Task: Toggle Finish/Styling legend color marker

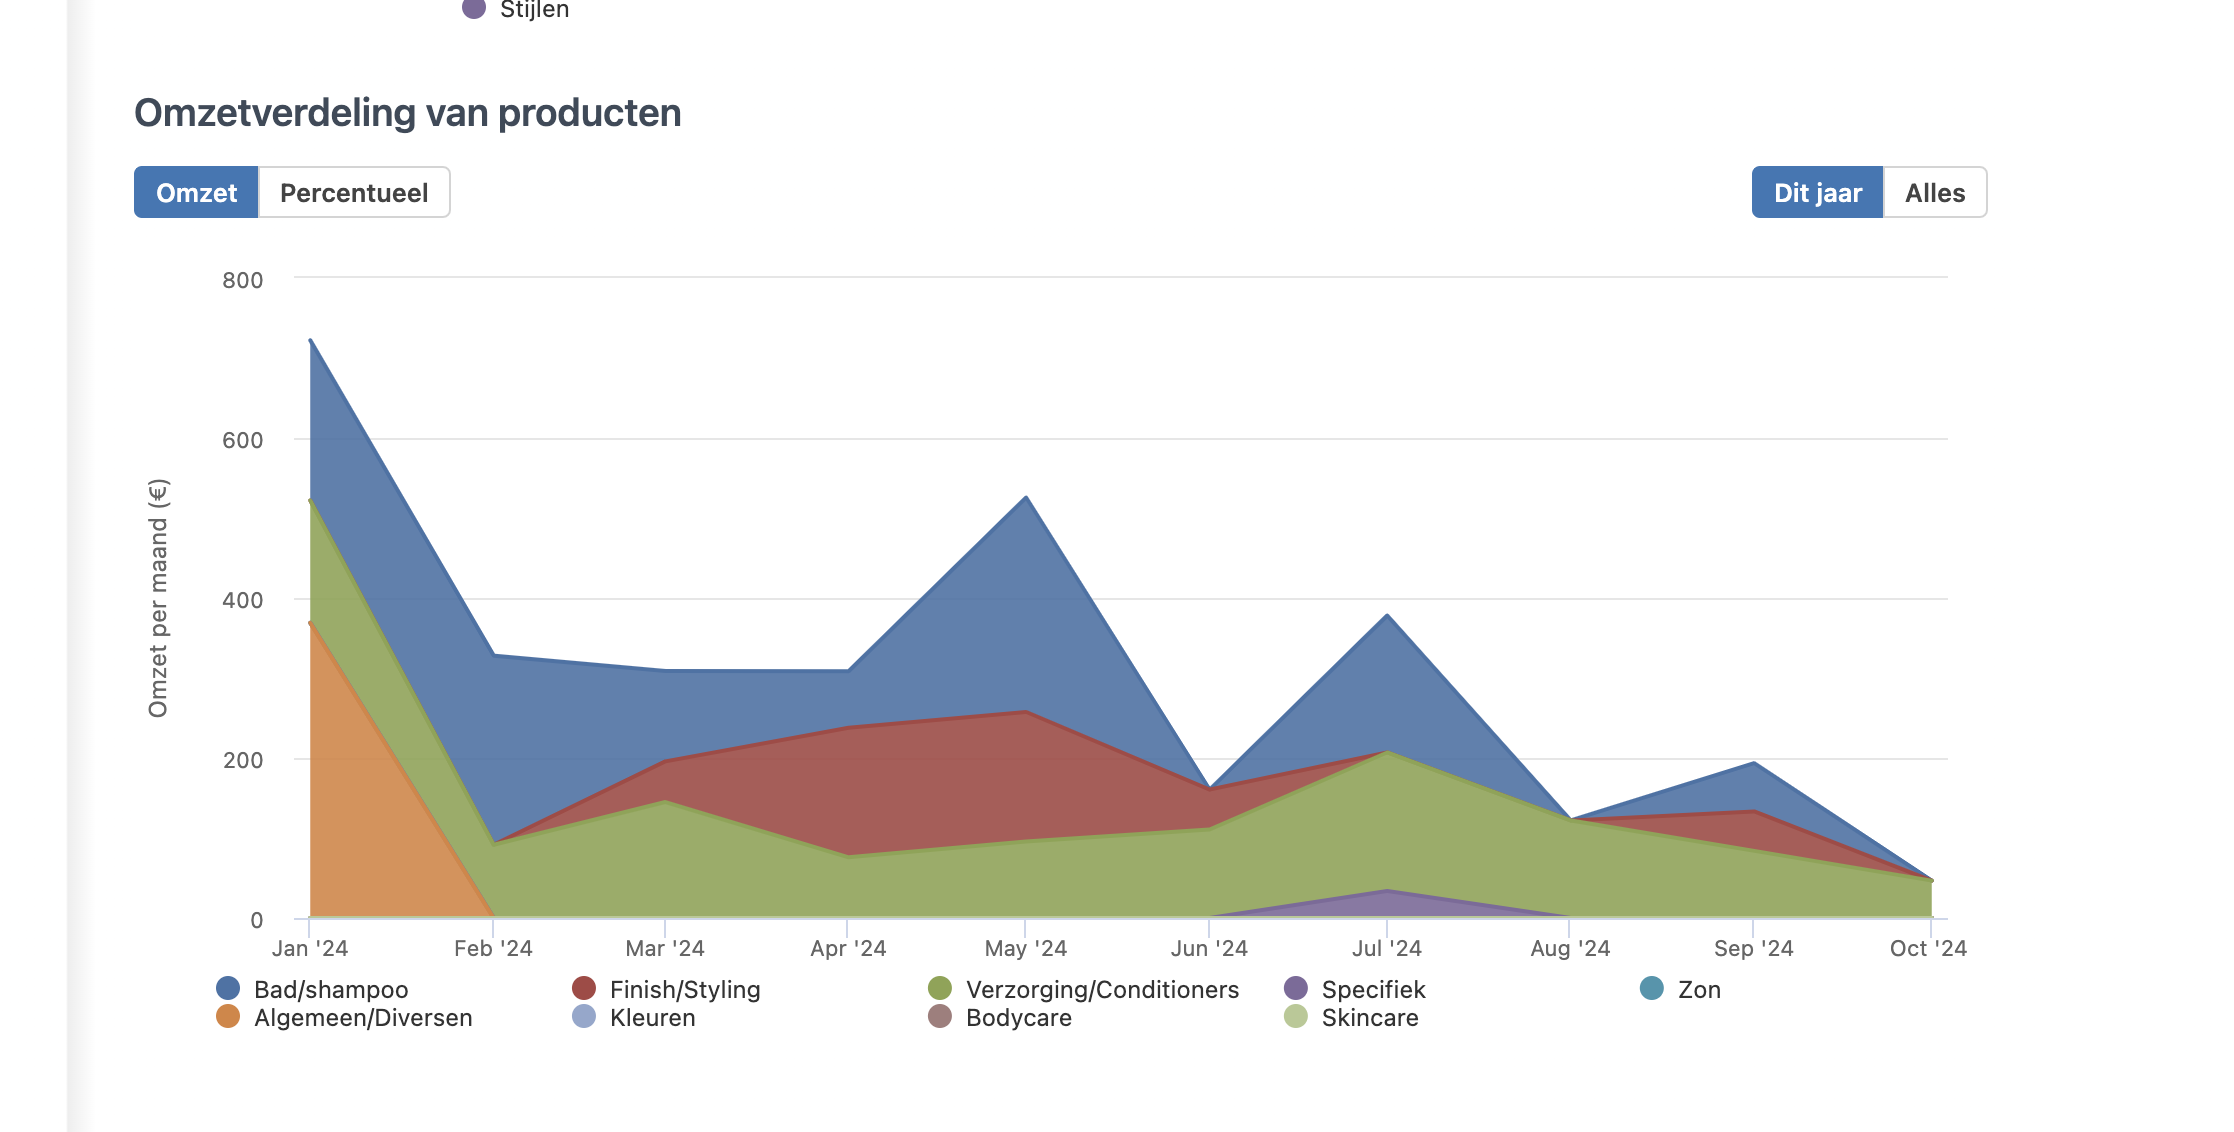Action: [x=584, y=989]
